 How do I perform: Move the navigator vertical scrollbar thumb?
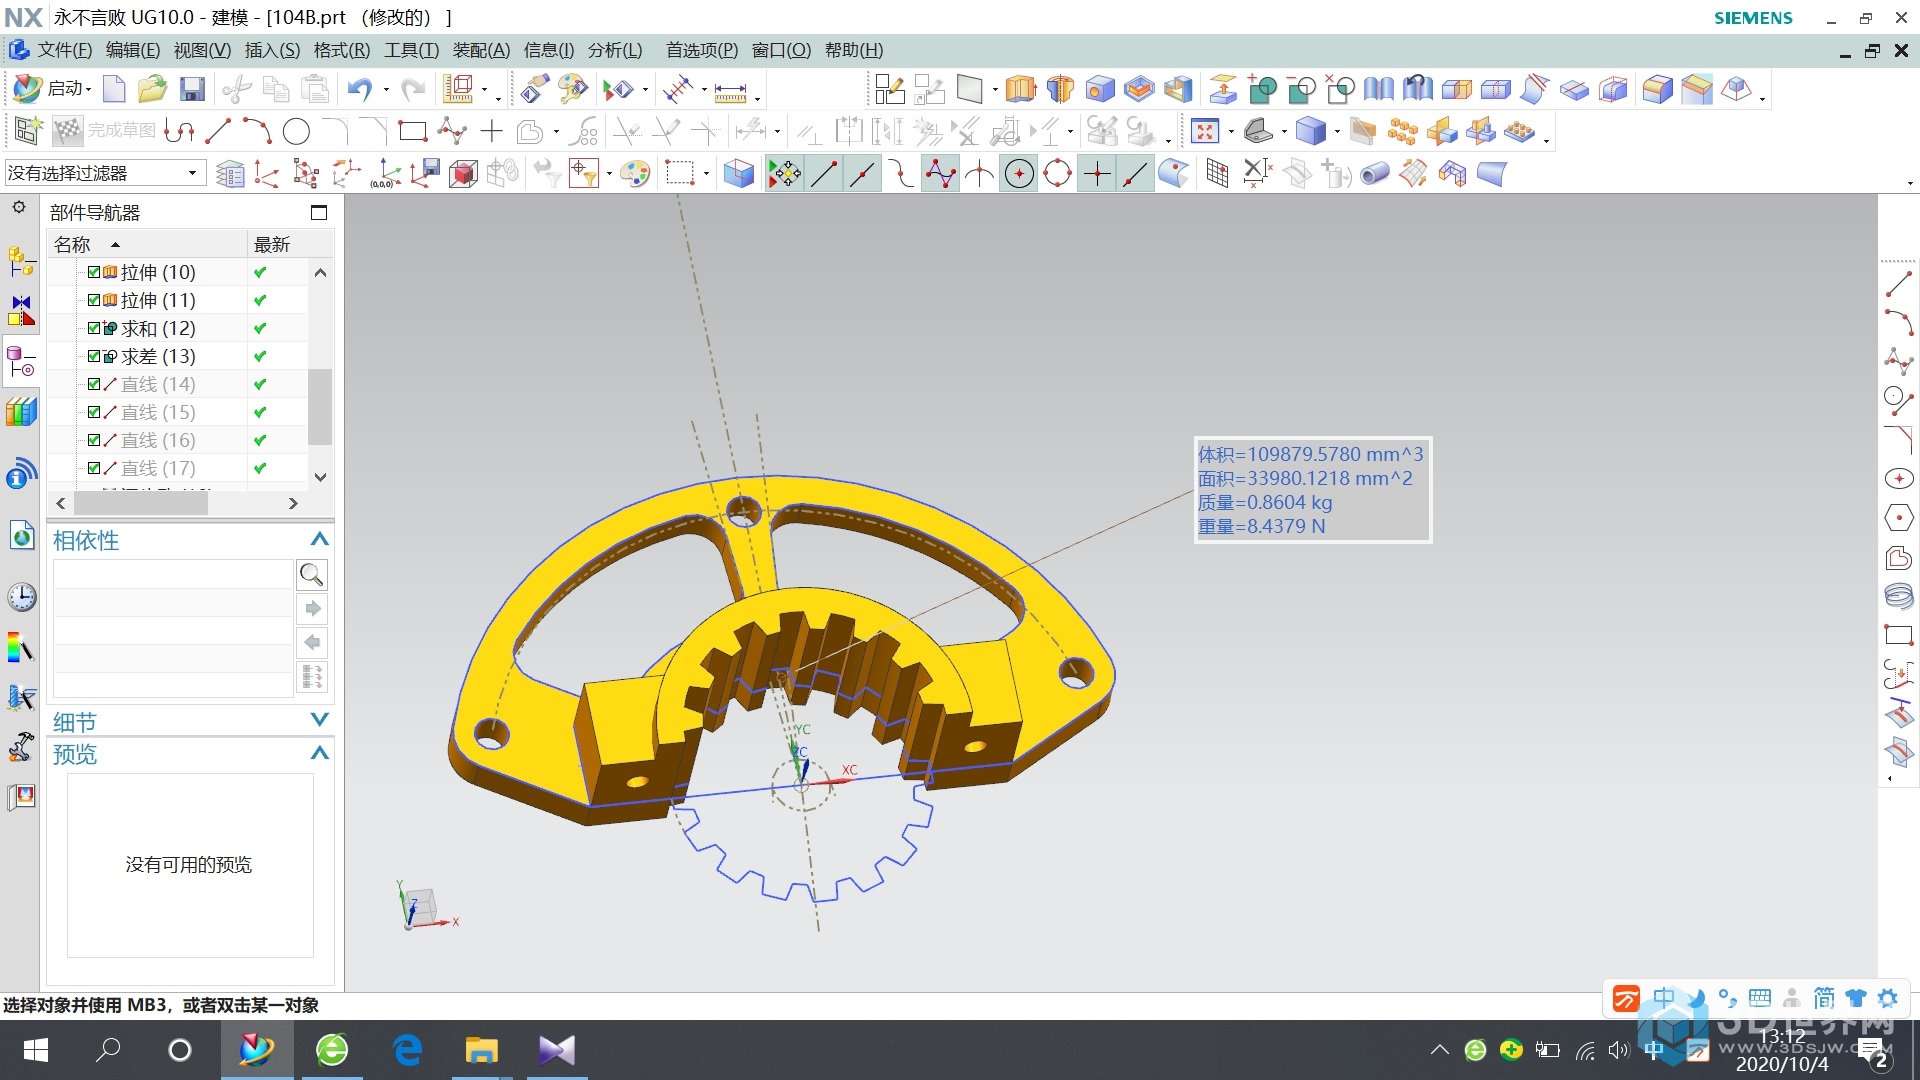pos(320,407)
